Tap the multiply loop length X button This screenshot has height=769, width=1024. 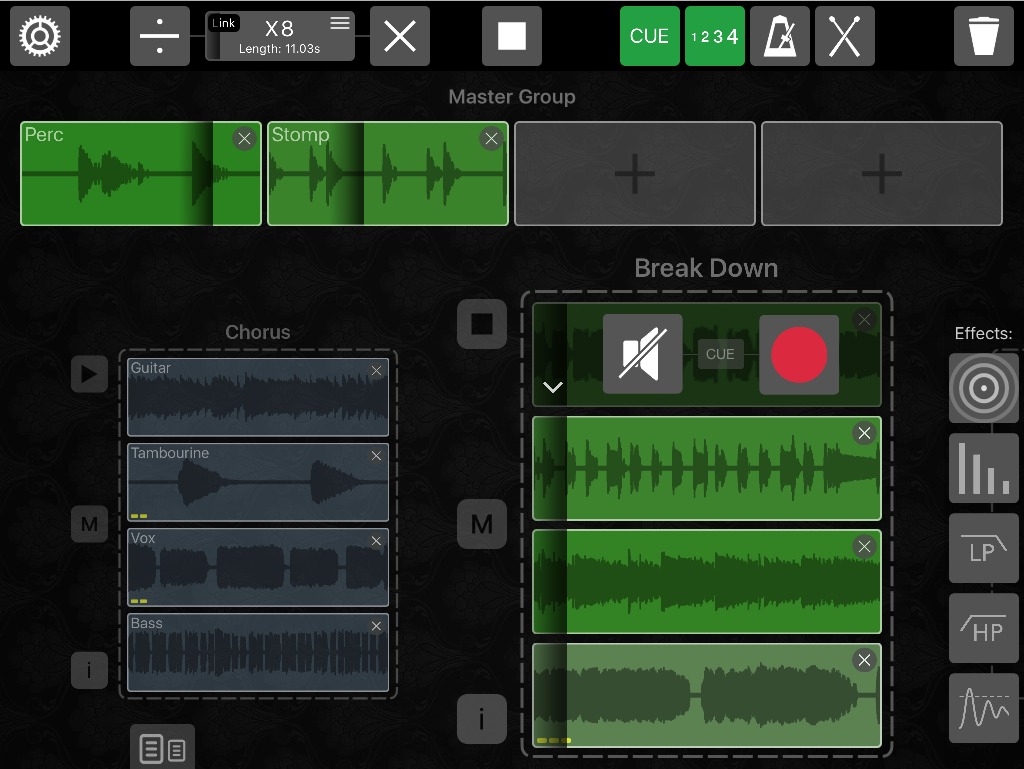[400, 36]
